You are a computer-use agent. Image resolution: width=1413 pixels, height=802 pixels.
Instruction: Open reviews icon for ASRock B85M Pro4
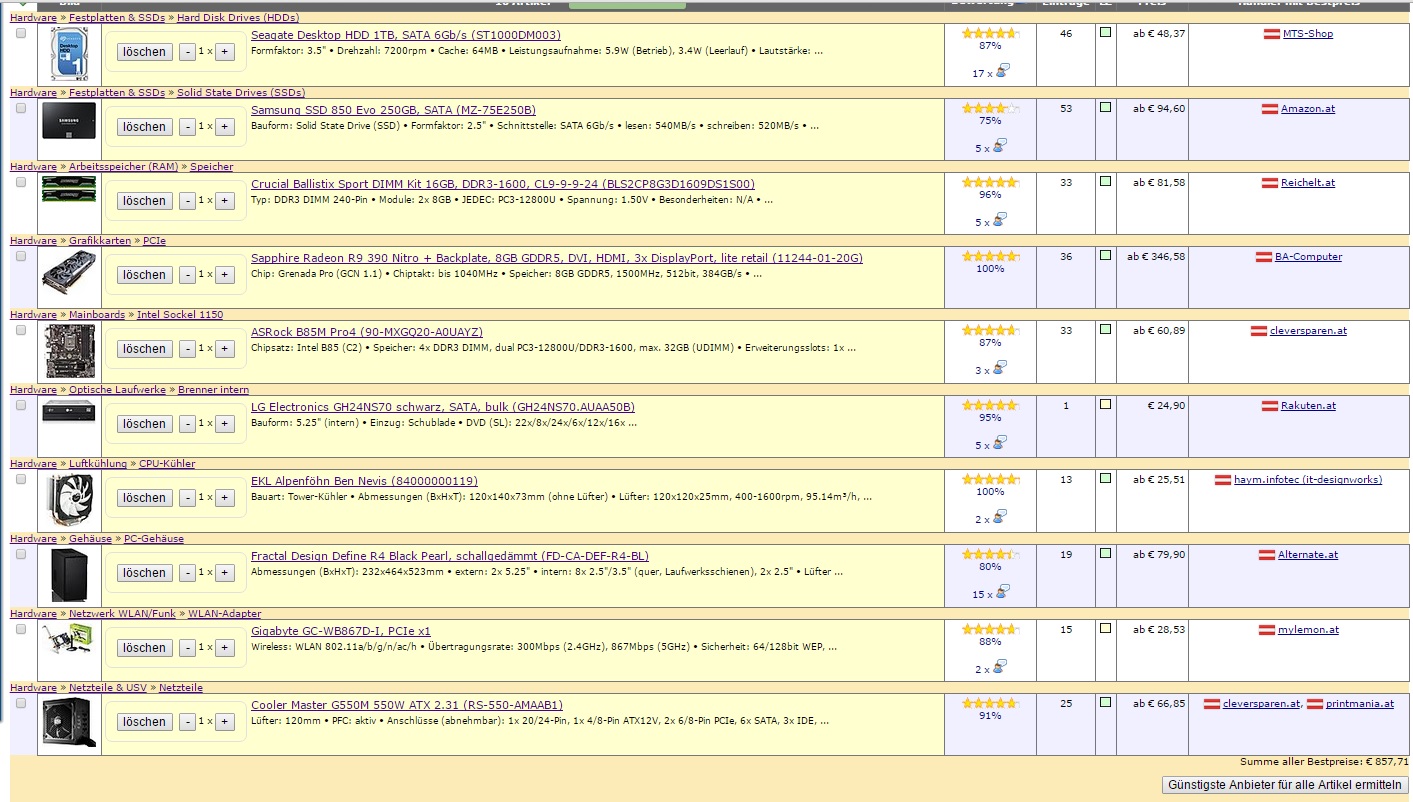[x=1001, y=368]
